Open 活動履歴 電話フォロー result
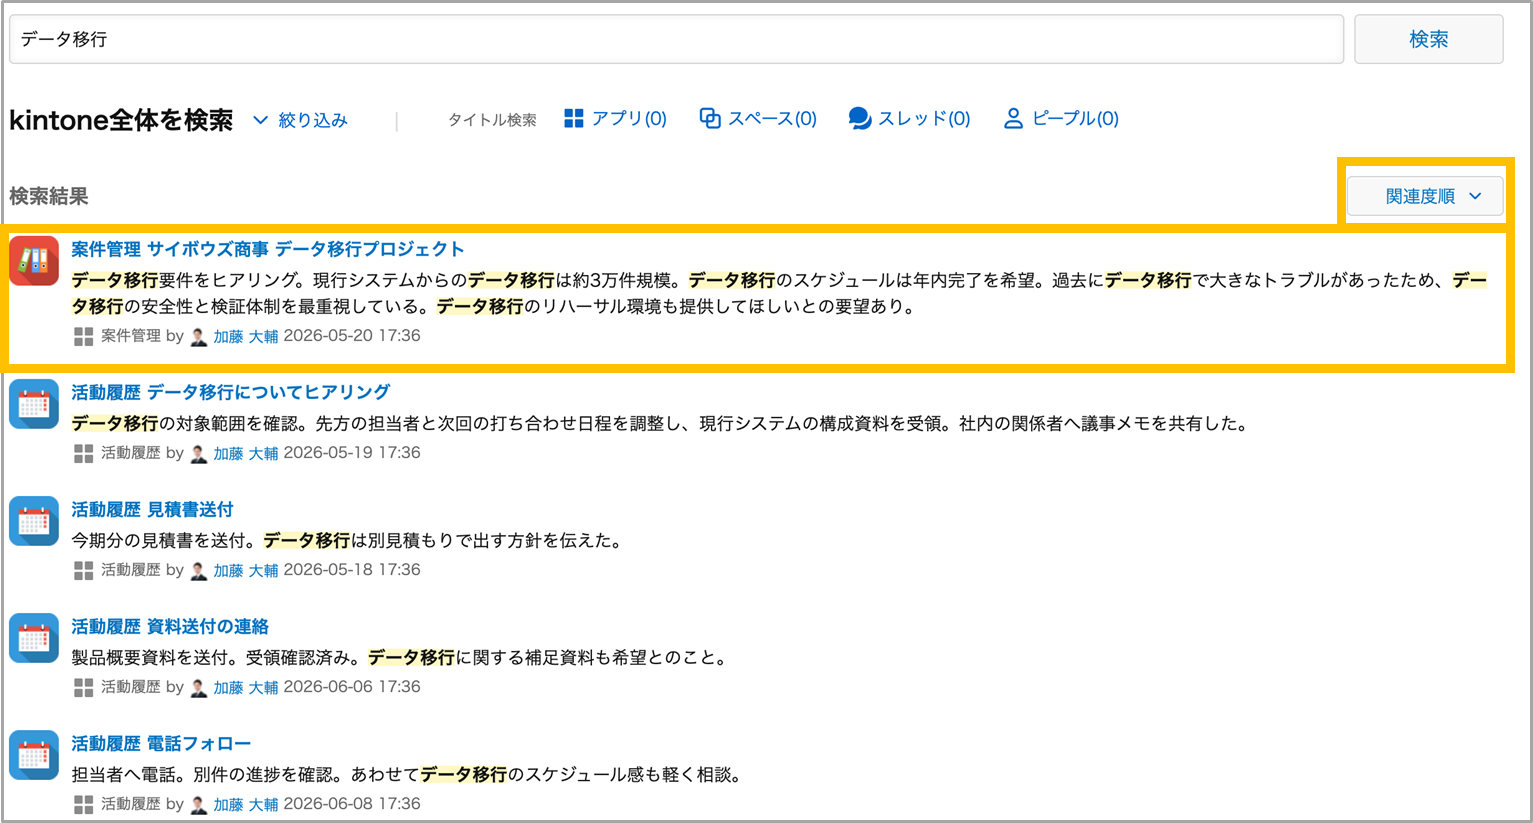 tap(161, 743)
